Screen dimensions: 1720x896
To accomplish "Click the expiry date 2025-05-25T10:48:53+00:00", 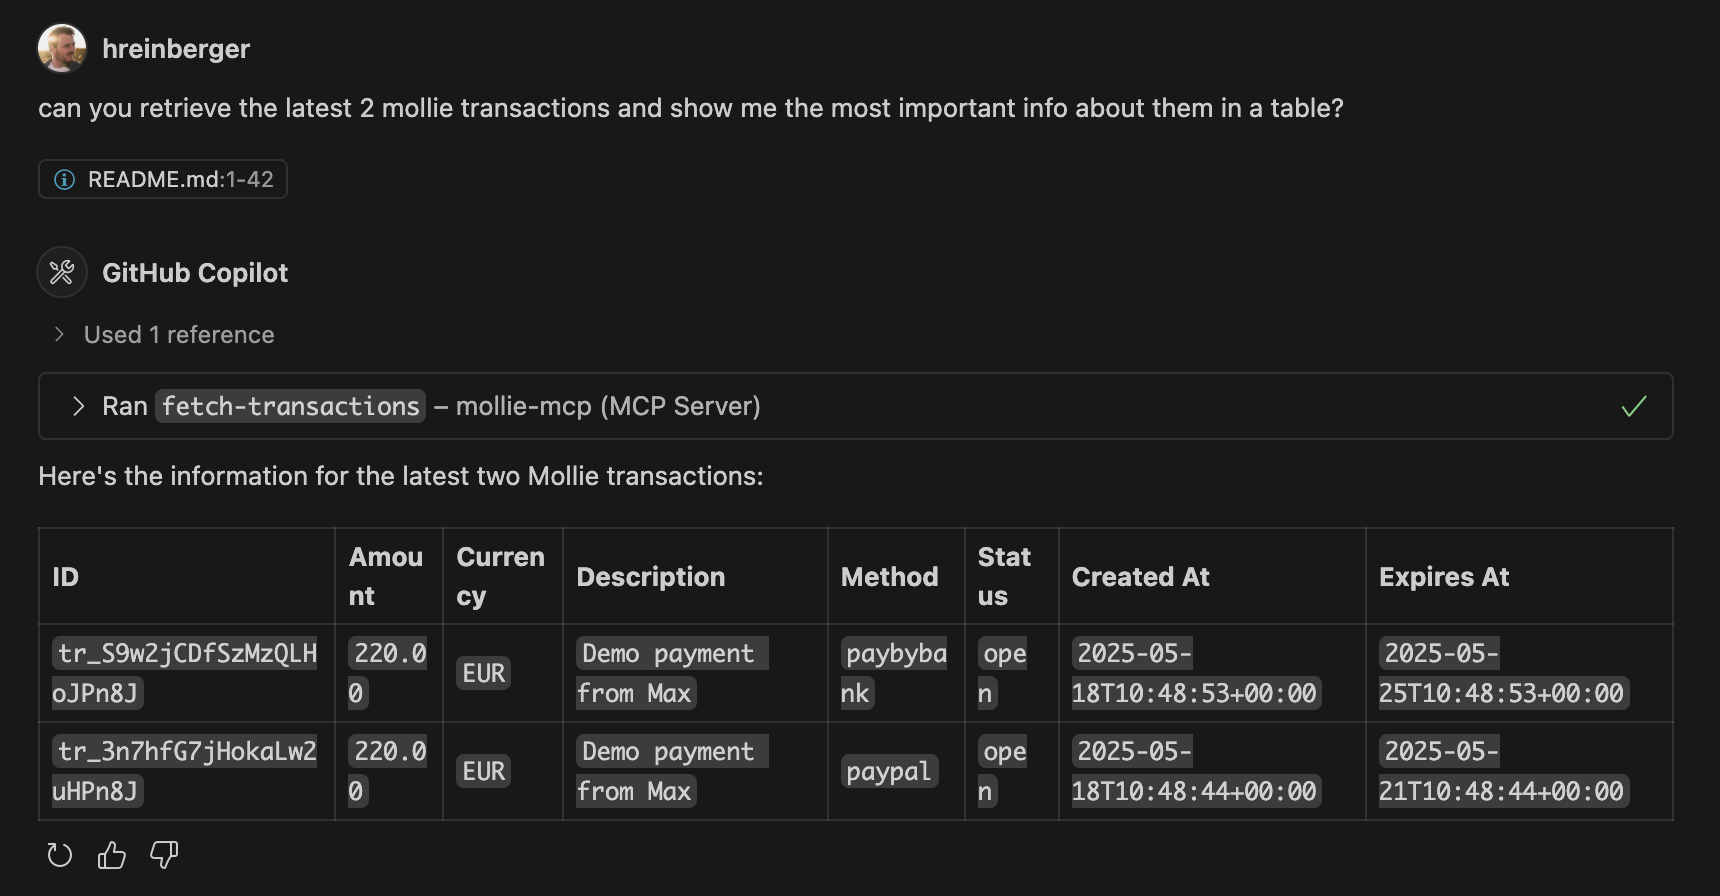I will click(x=1503, y=673).
